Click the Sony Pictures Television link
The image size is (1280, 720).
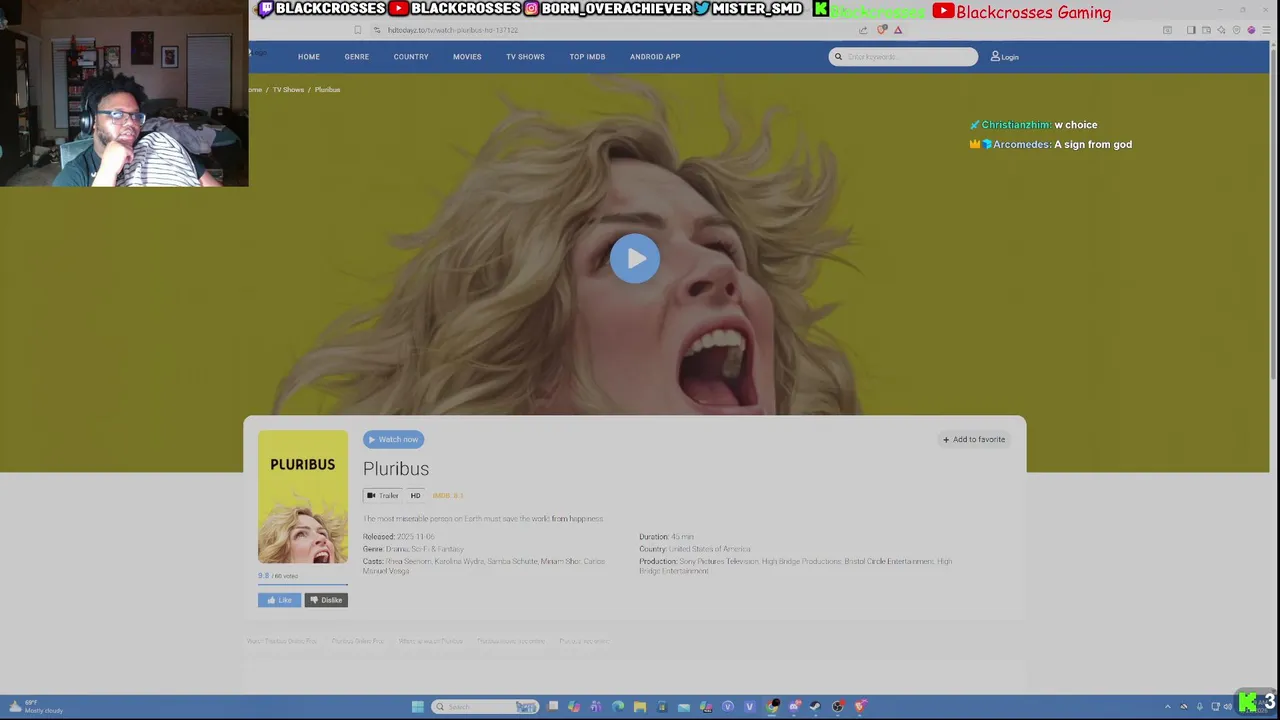click(719, 561)
